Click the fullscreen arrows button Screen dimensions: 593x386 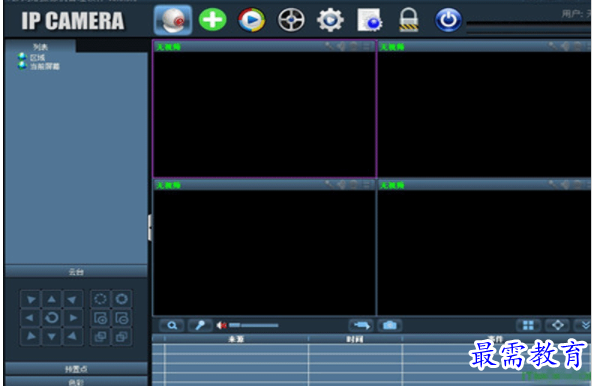pos(557,326)
